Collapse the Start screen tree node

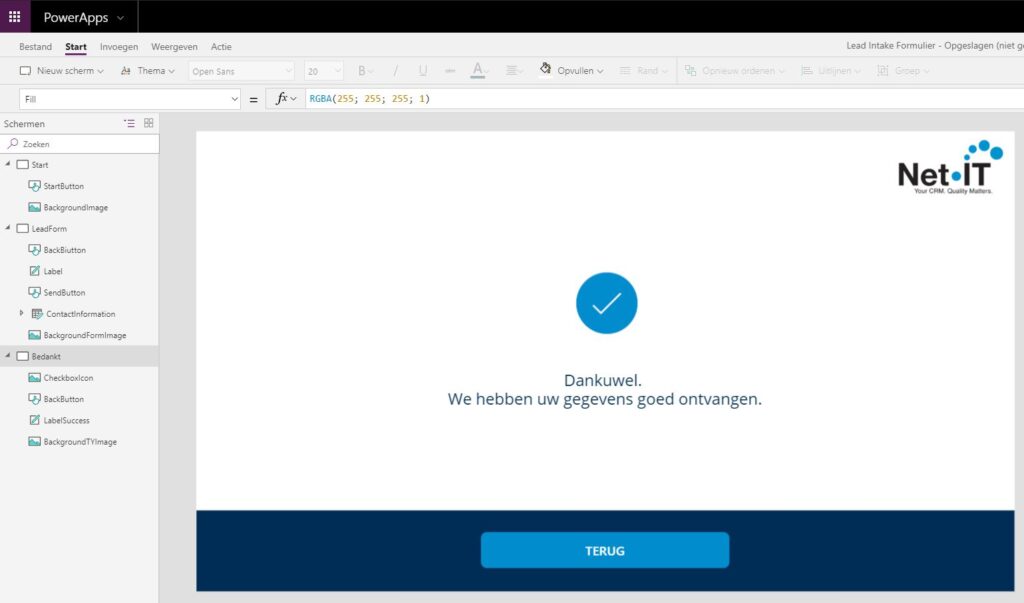(x=8, y=165)
